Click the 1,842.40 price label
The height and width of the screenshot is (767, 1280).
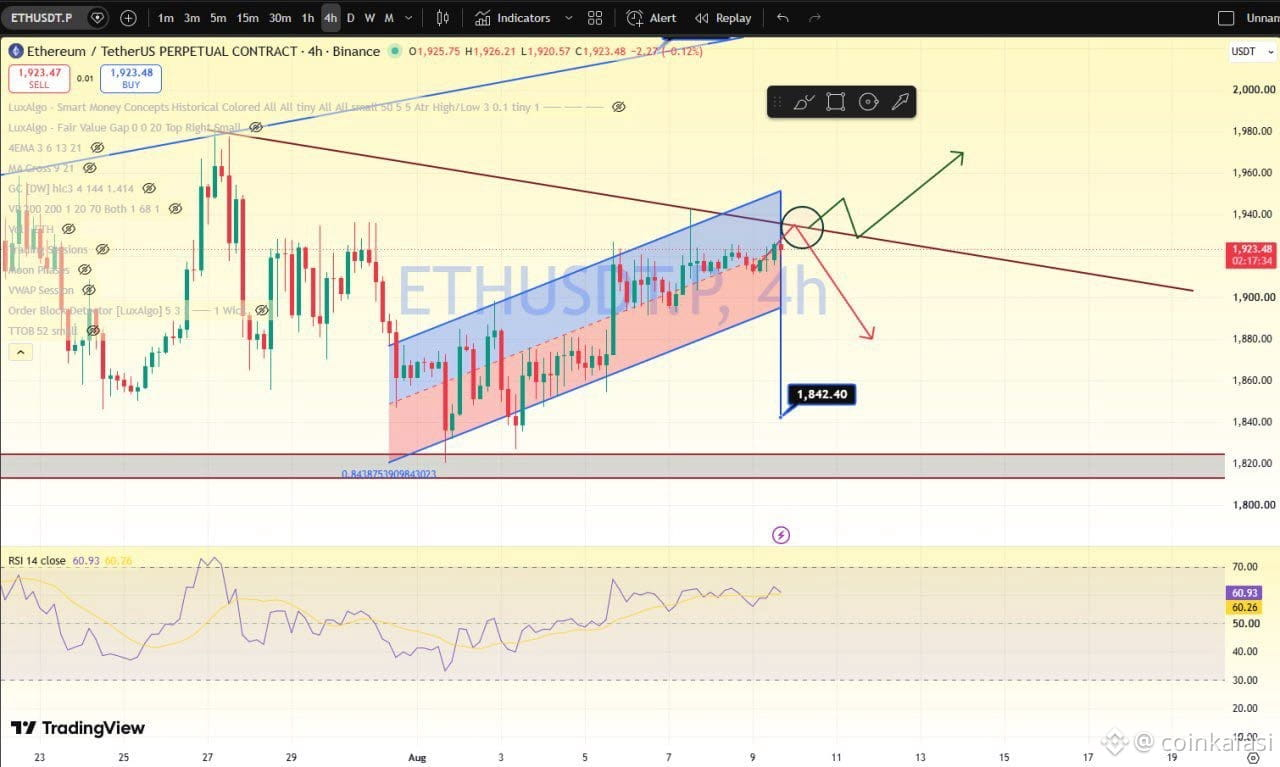click(821, 394)
